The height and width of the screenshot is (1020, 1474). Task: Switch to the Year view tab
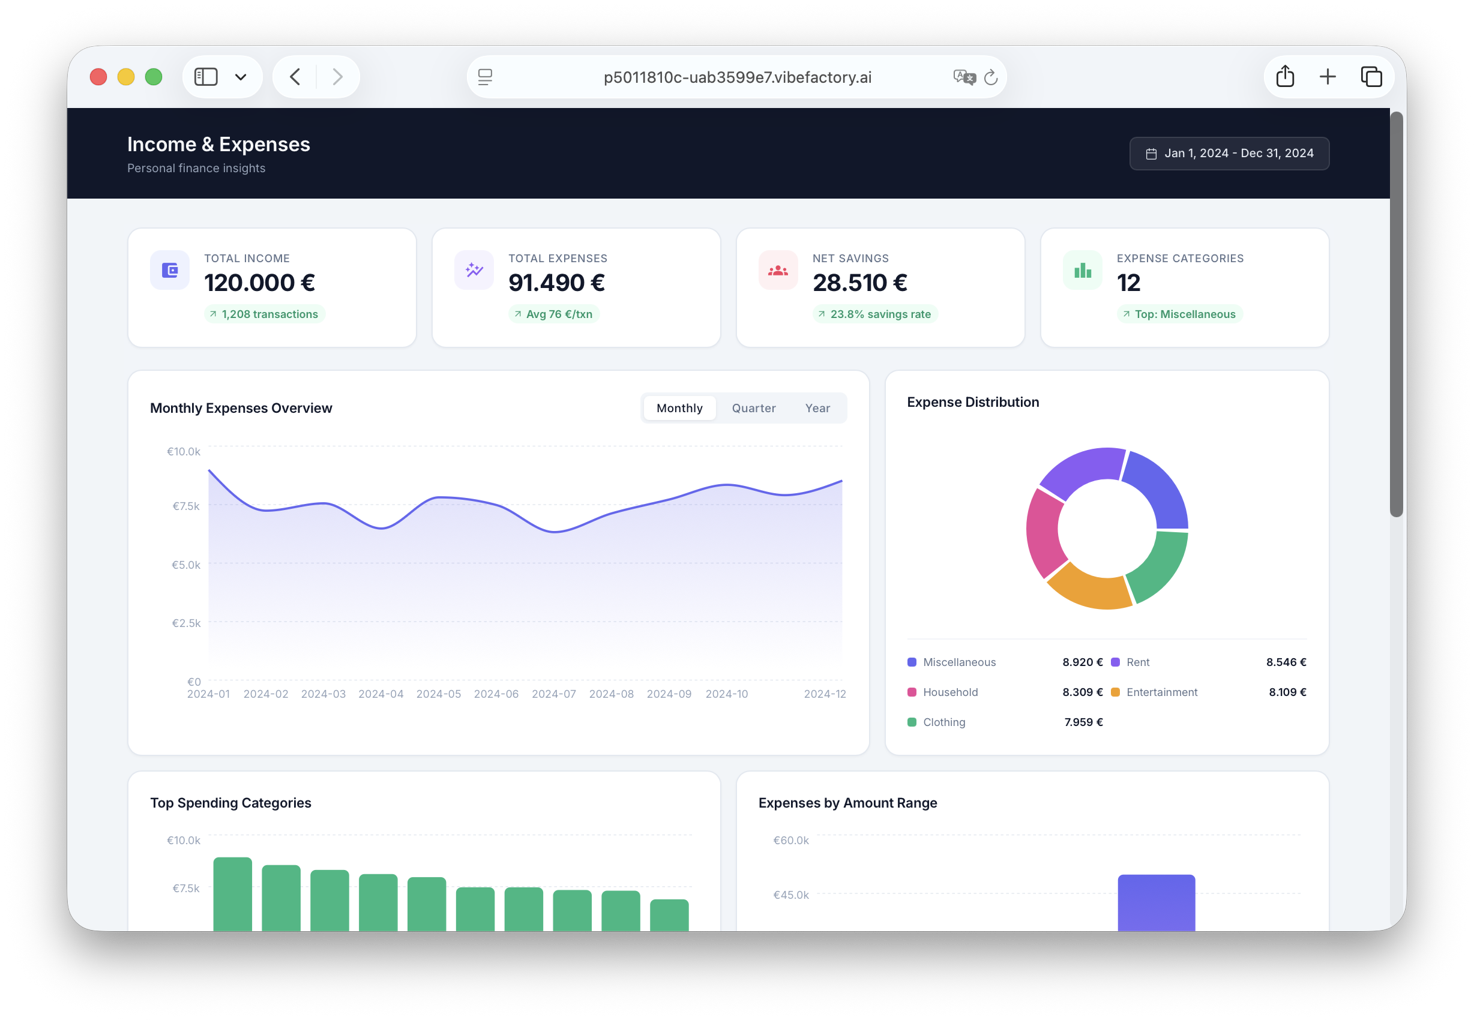(817, 408)
